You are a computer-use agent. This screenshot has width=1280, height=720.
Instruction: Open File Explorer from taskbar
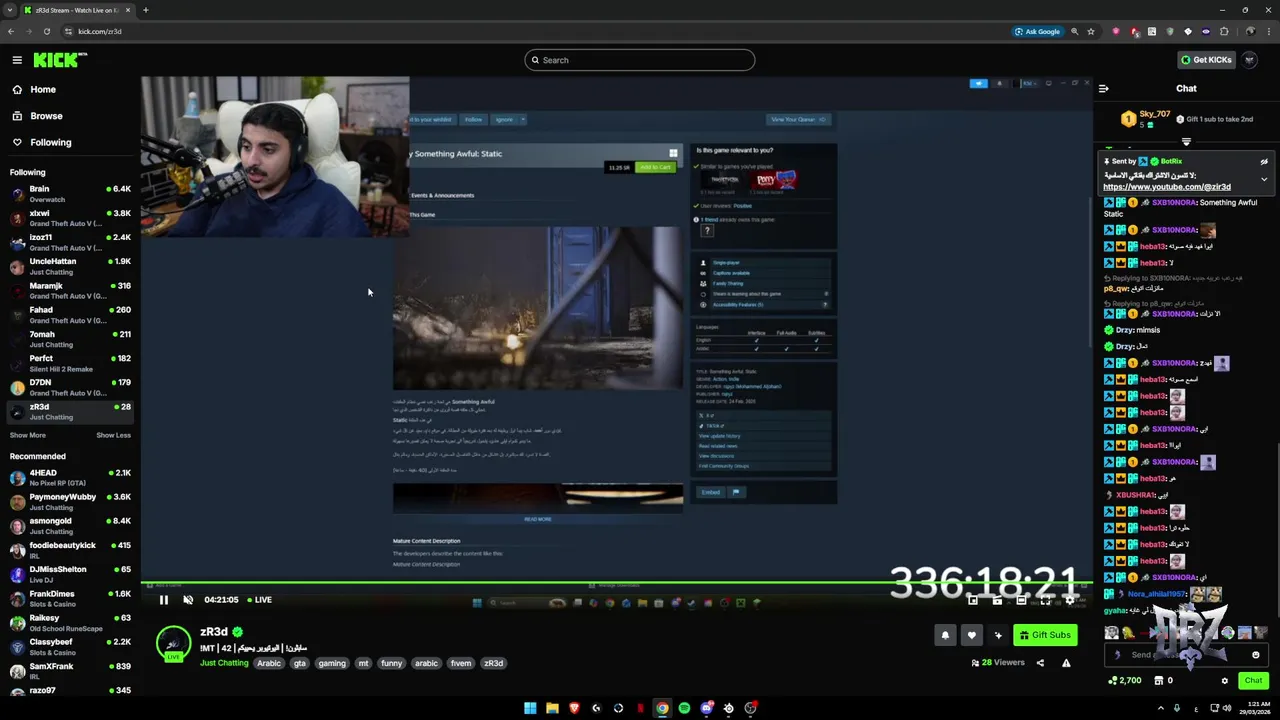(x=552, y=708)
